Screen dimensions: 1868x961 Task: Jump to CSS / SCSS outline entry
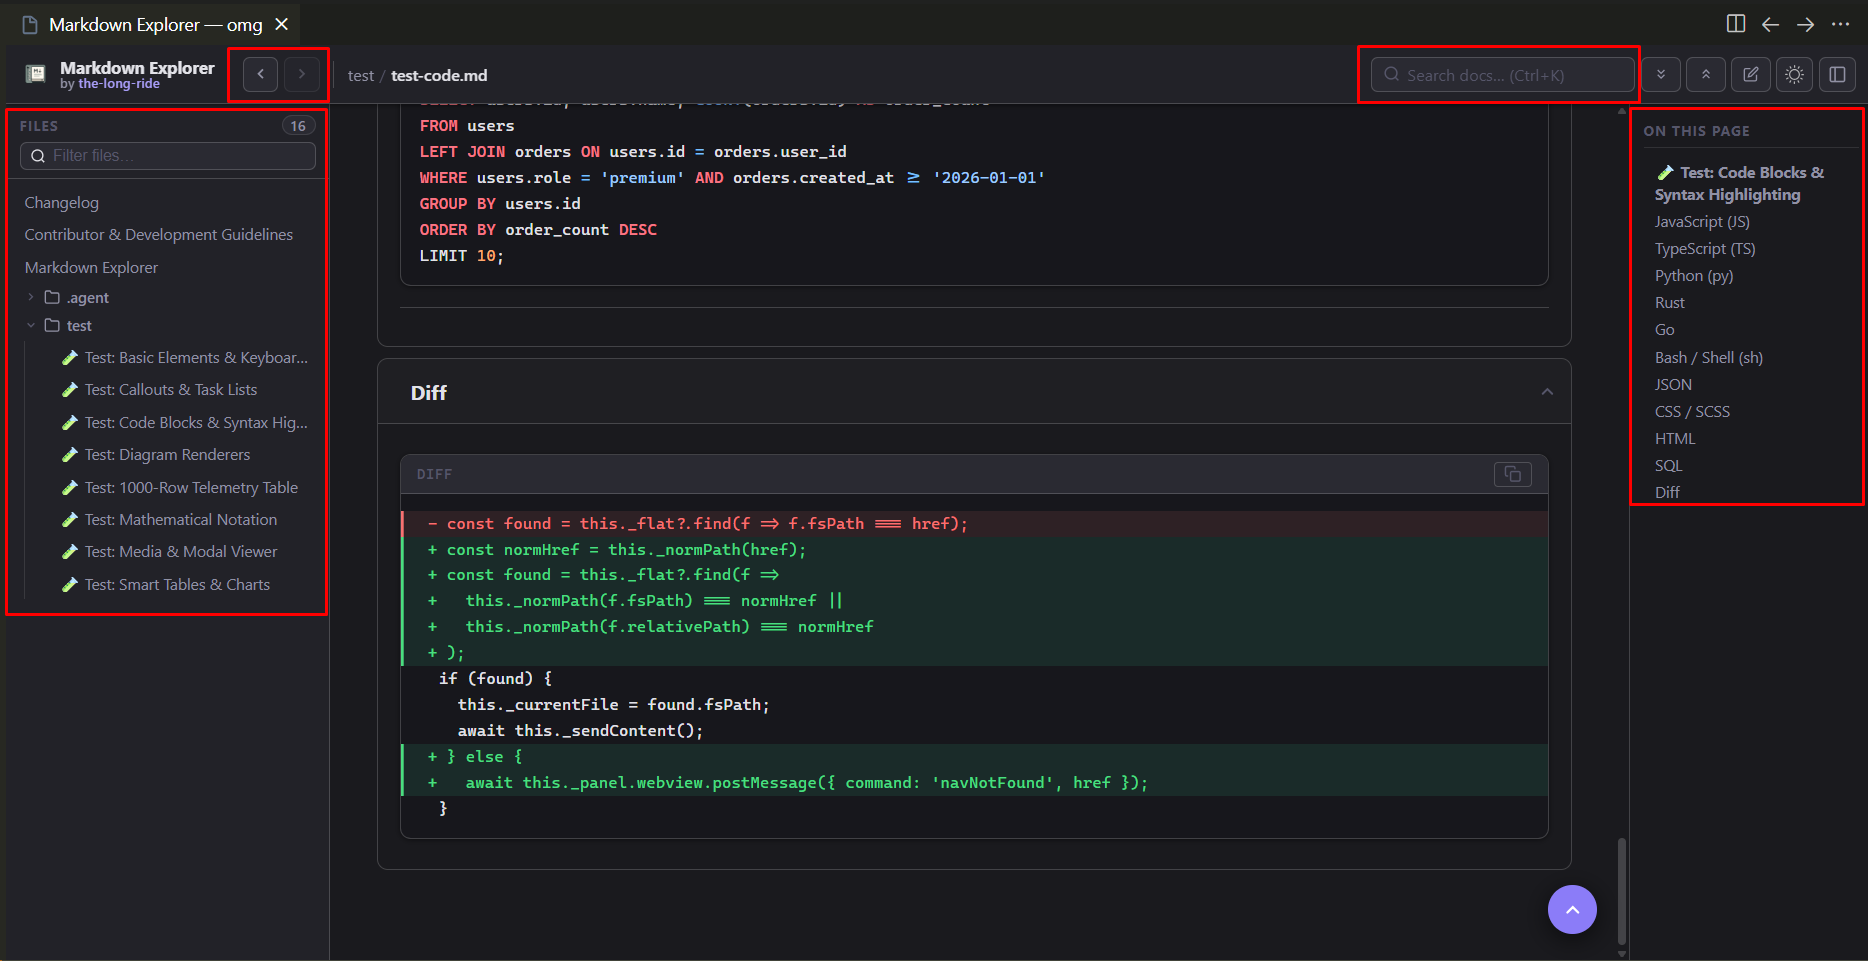click(1692, 412)
